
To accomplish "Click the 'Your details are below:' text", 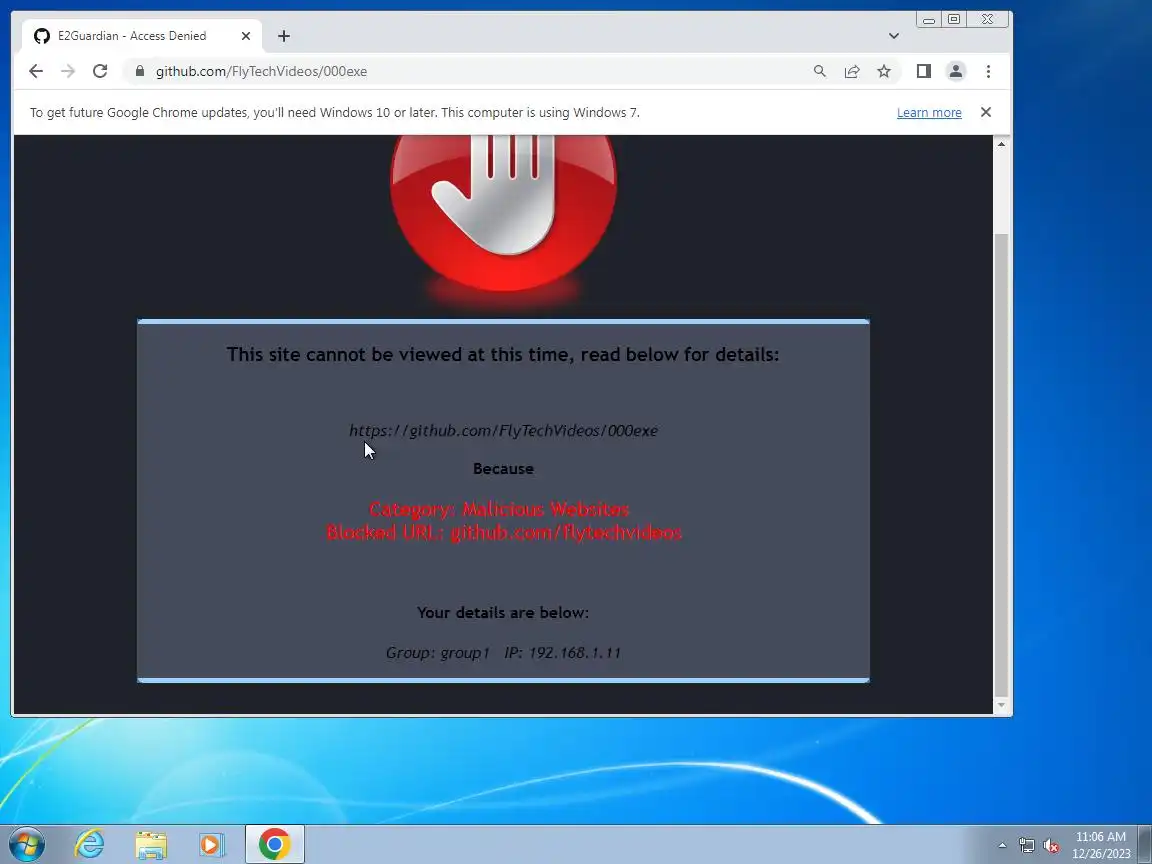I will pyautogui.click(x=503, y=613).
